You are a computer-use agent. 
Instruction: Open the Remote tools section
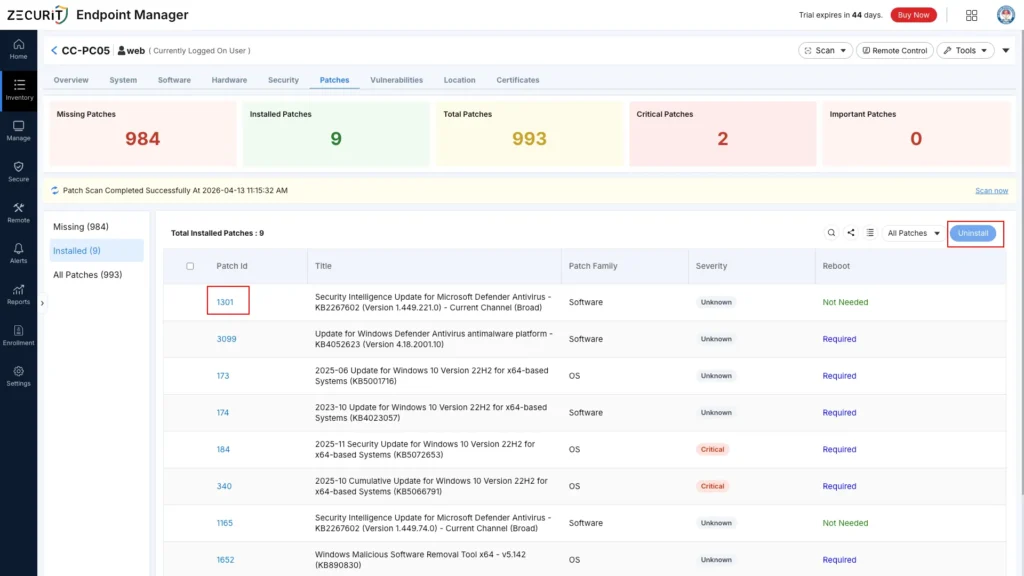(18, 213)
